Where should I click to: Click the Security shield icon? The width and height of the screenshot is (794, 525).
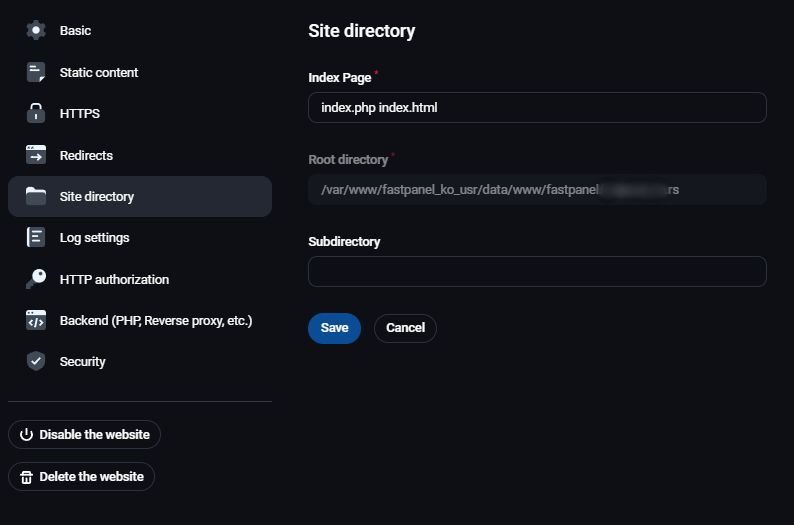pos(36,362)
